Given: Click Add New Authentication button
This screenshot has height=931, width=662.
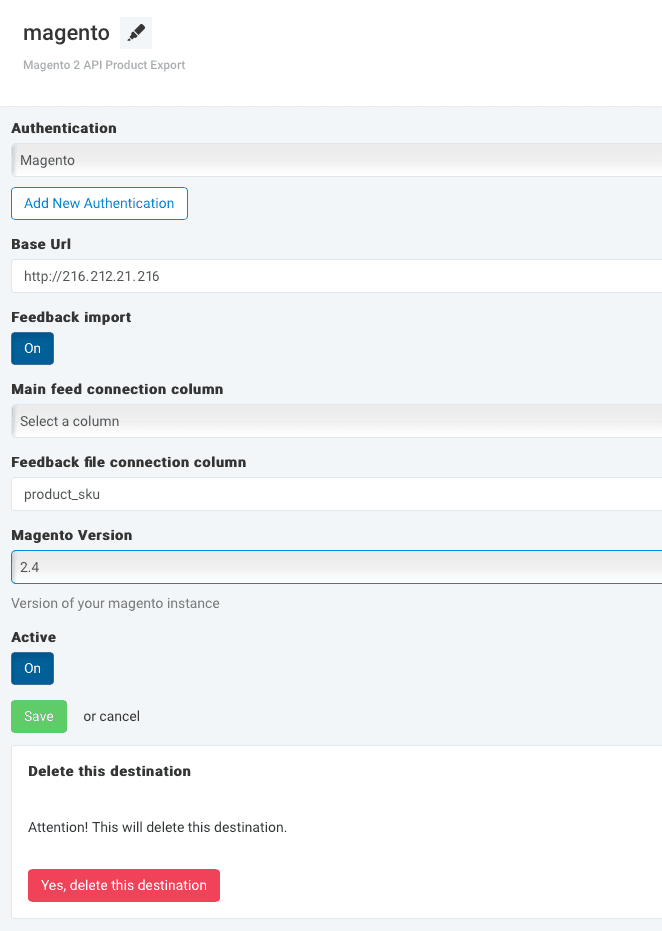Looking at the screenshot, I should 99,203.
